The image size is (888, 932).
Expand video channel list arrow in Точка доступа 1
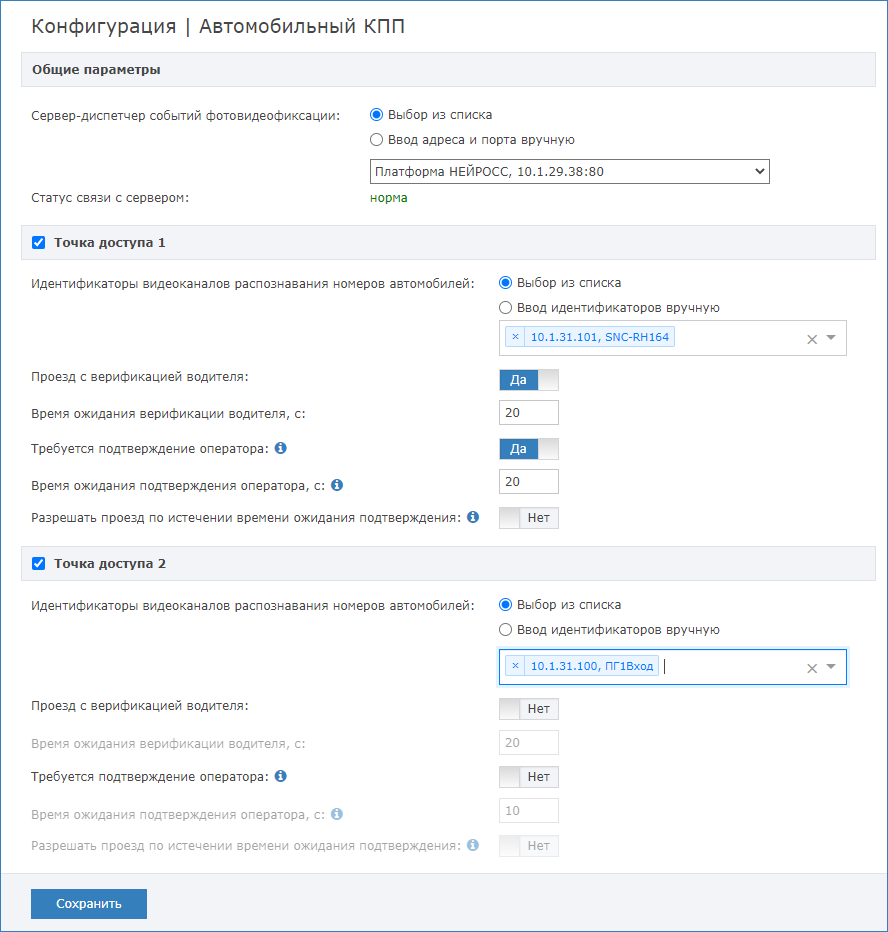[832, 338]
